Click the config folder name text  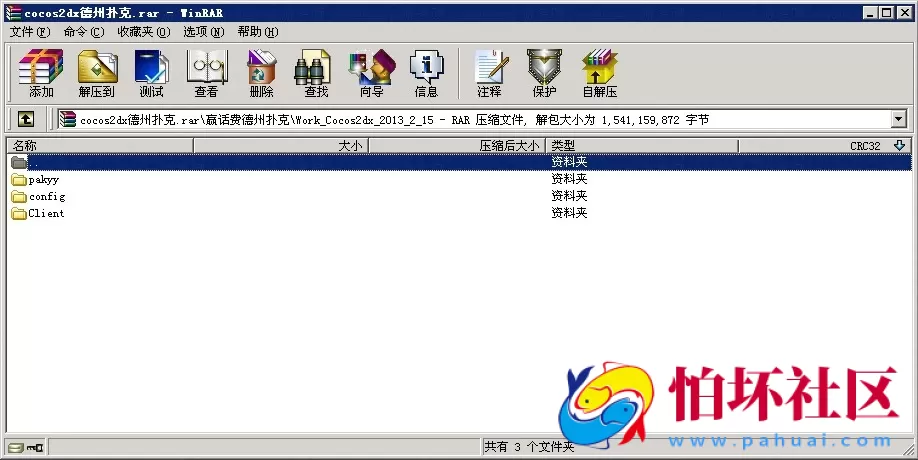tap(47, 197)
